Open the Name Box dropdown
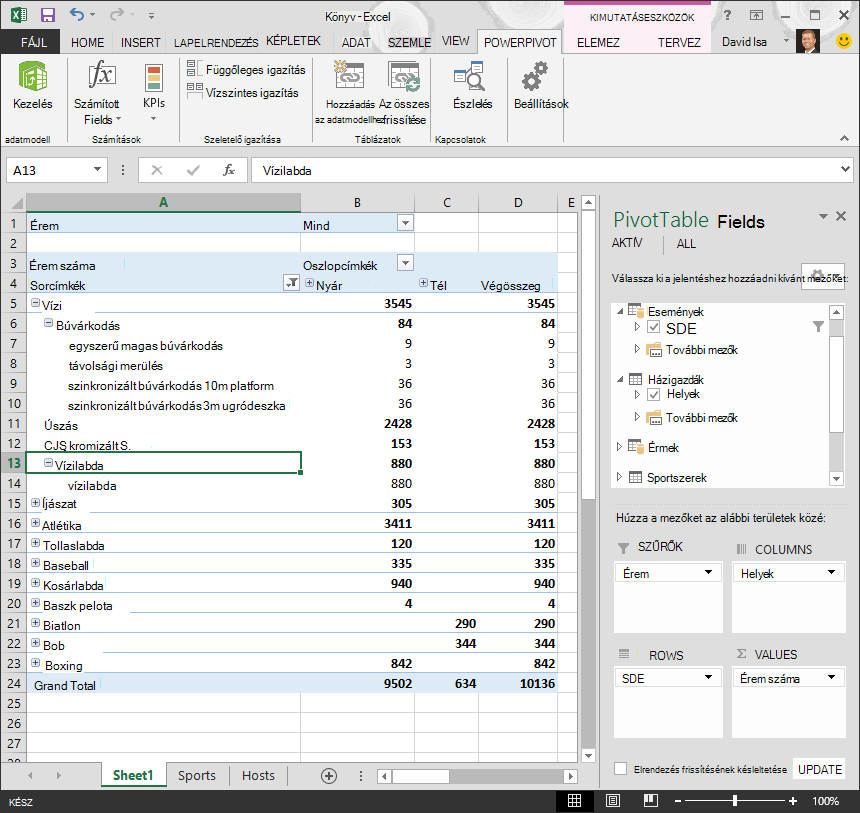 pyautogui.click(x=97, y=170)
